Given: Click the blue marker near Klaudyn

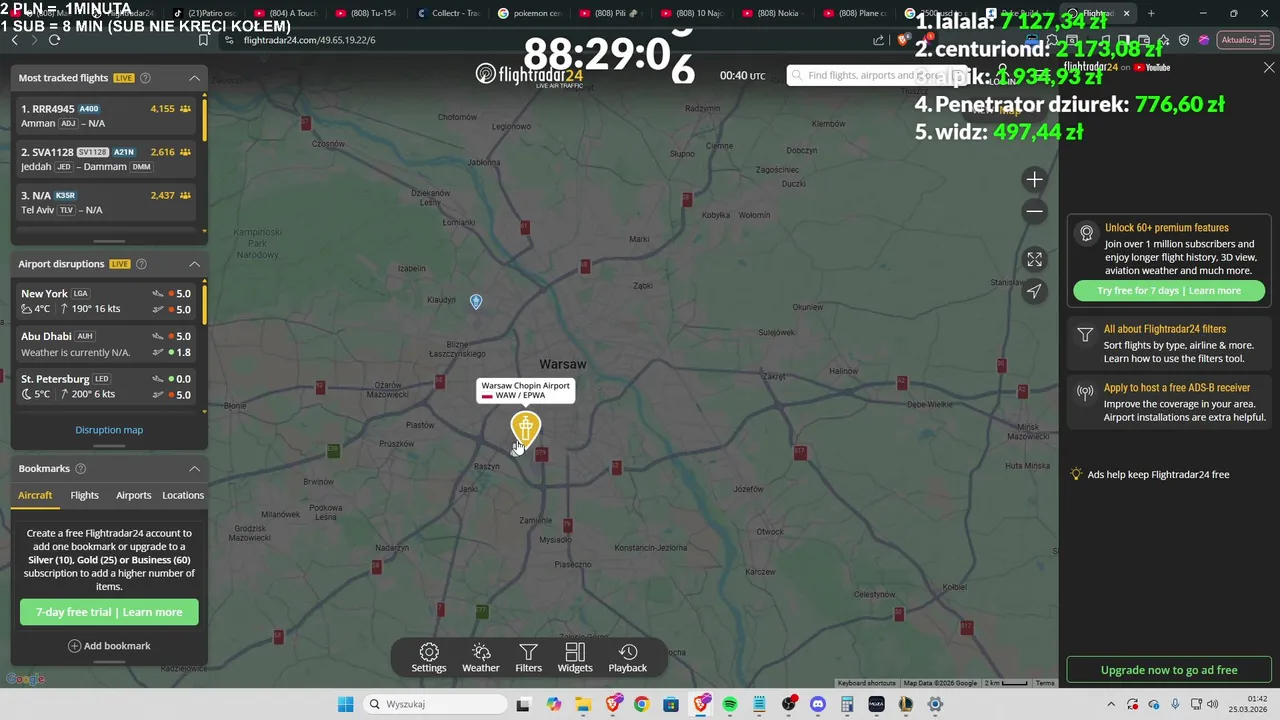Looking at the screenshot, I should point(476,301).
